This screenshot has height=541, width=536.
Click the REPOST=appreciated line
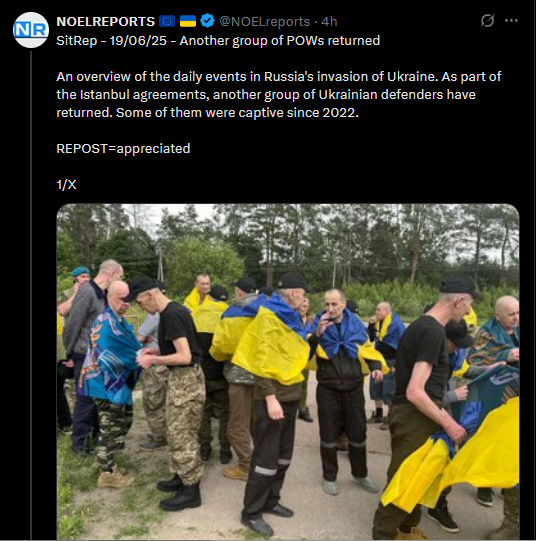coord(123,149)
